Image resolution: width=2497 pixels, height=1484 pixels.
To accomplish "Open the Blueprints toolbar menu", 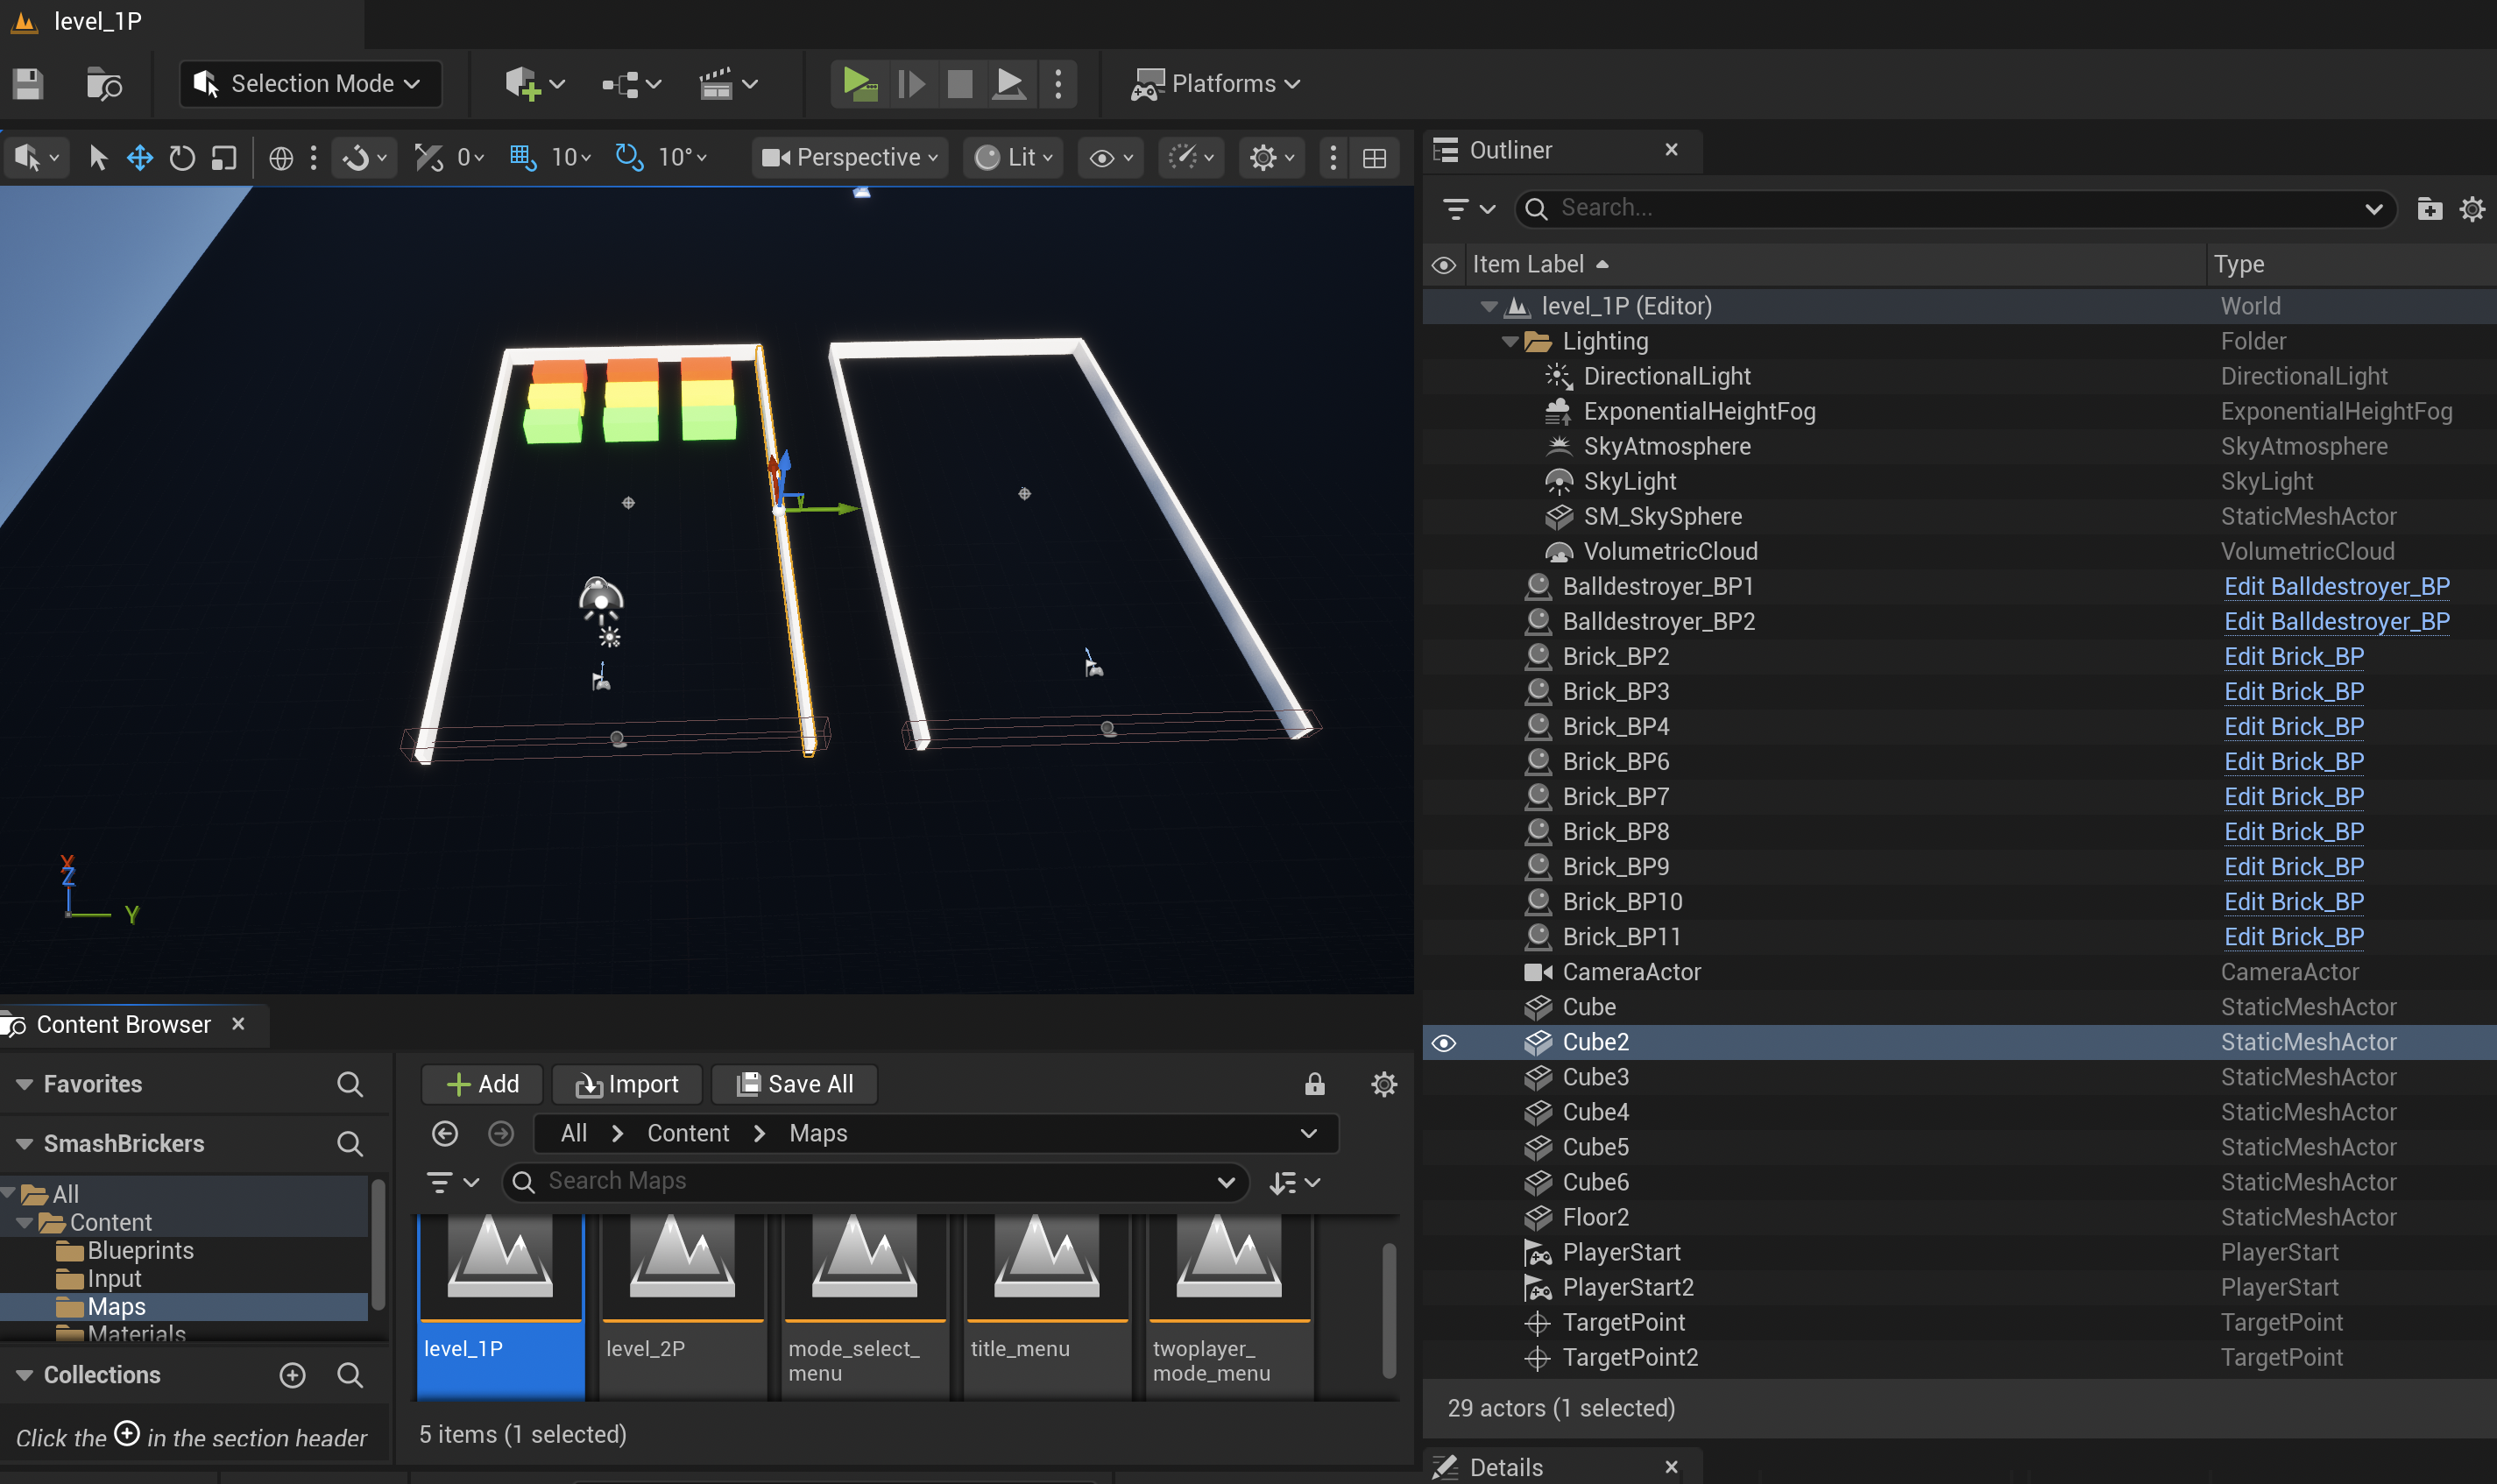I will [631, 83].
